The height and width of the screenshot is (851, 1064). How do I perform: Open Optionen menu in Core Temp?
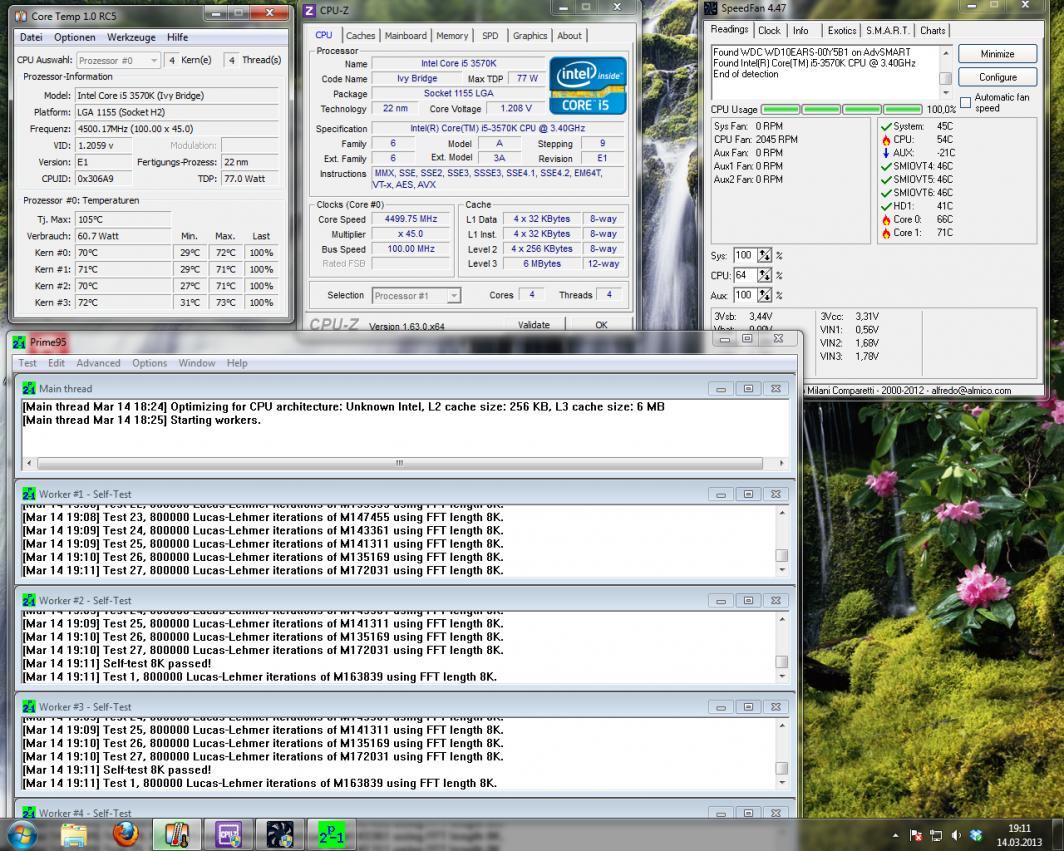pos(75,37)
